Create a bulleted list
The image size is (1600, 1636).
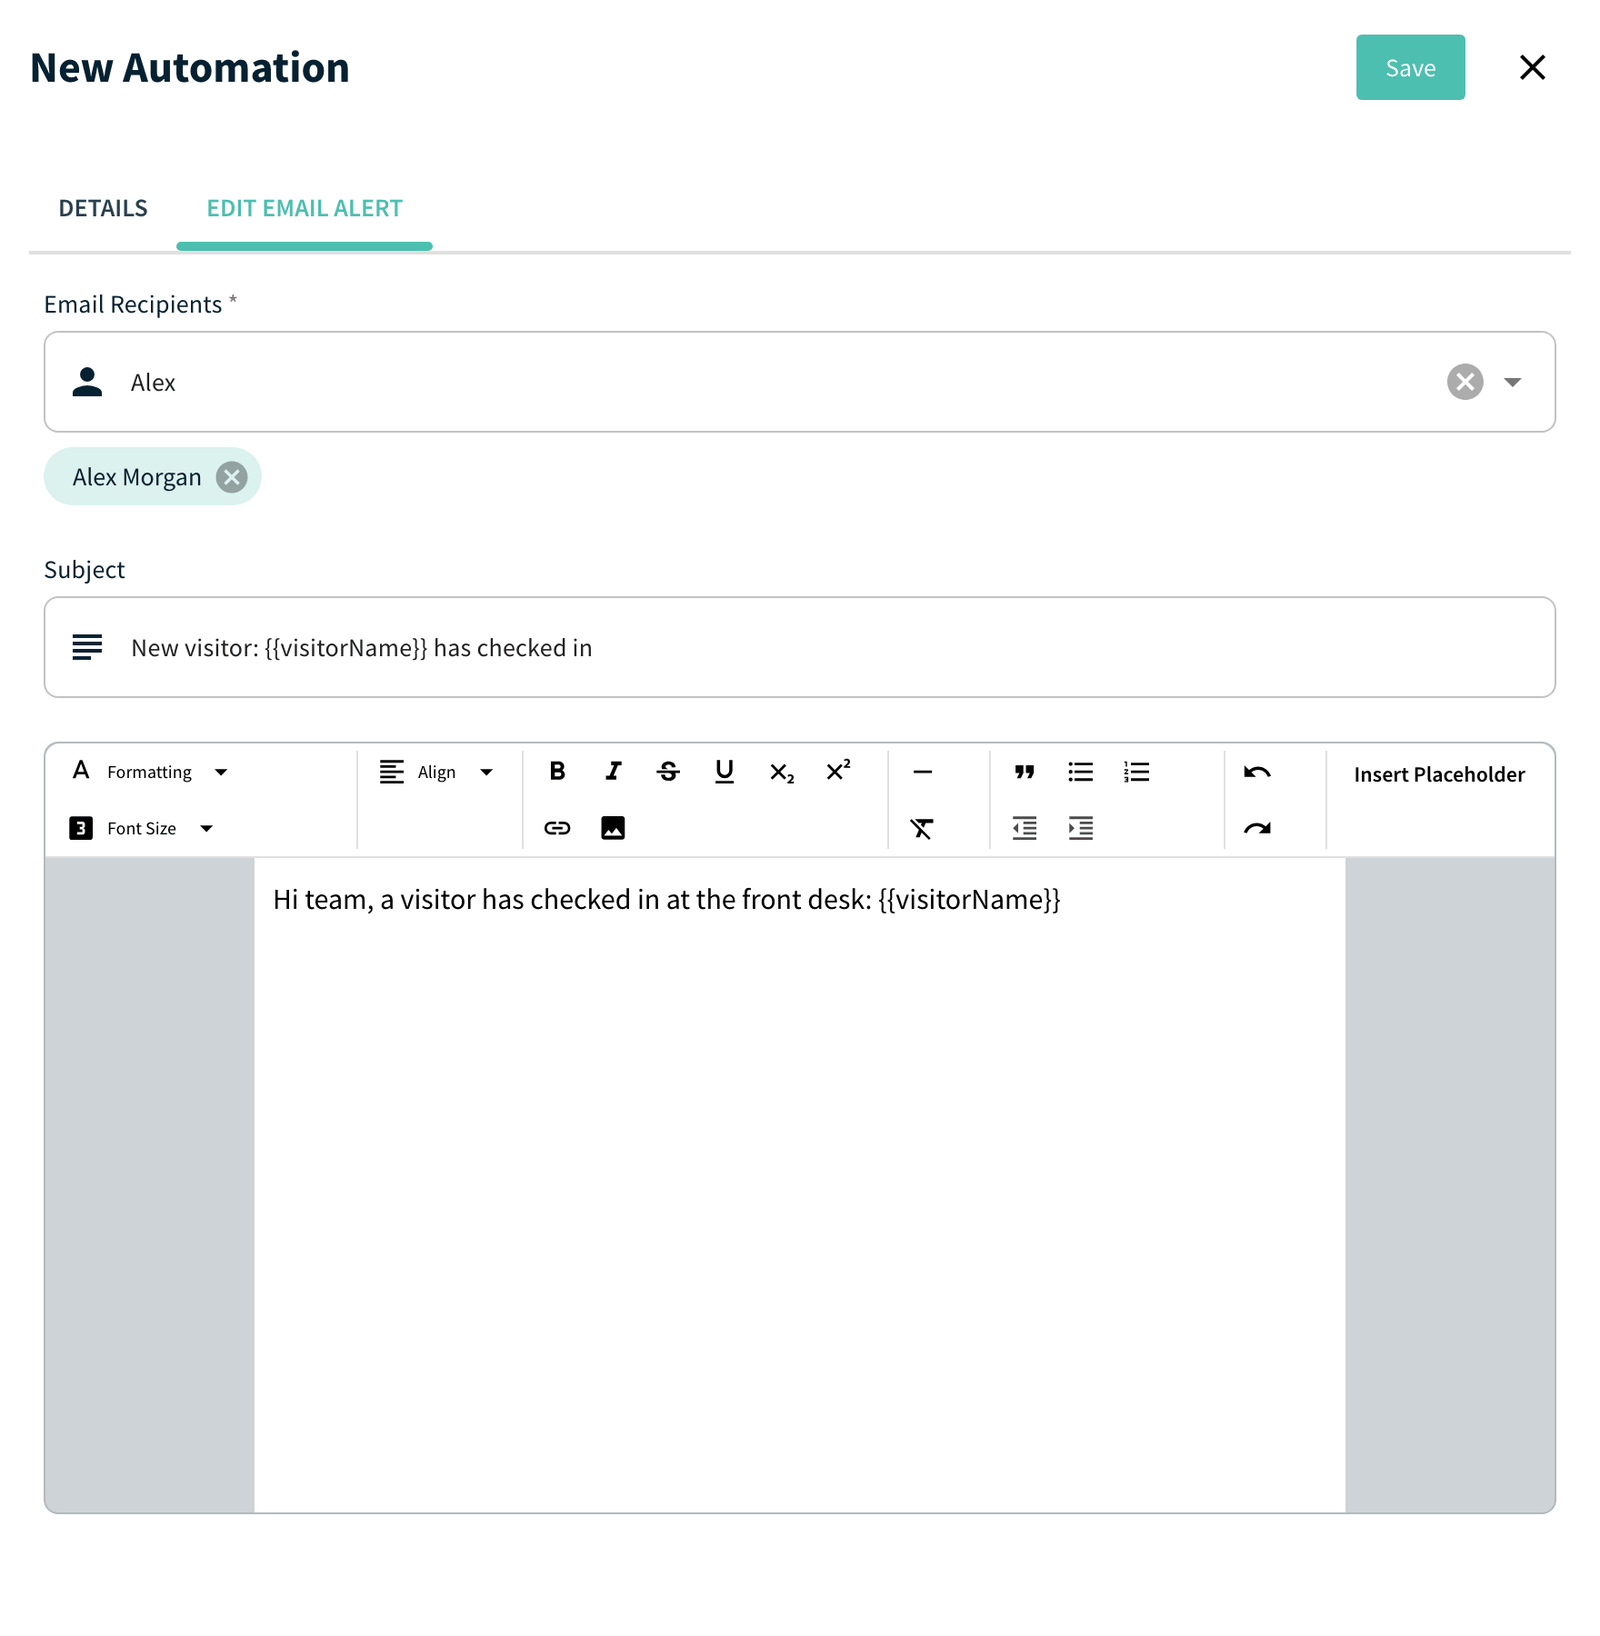[x=1081, y=772]
